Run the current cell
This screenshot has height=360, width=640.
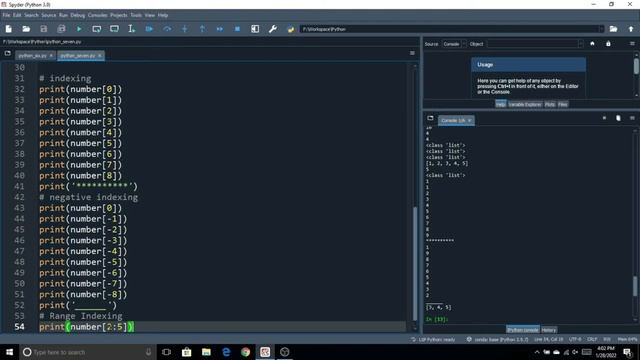[x=97, y=29]
